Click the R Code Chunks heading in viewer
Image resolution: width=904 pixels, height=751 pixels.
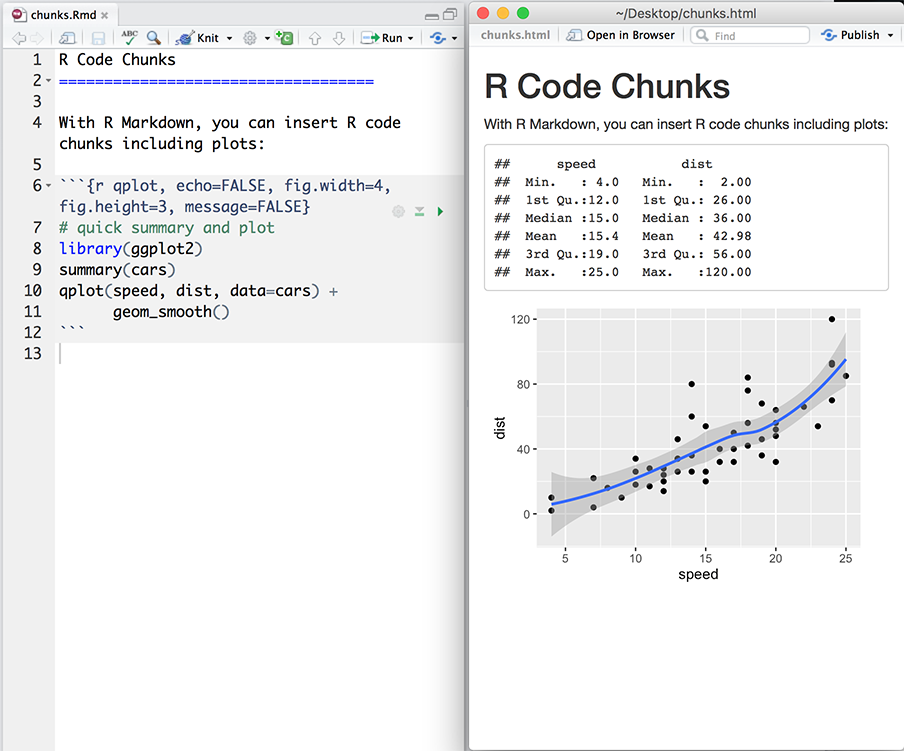607,86
